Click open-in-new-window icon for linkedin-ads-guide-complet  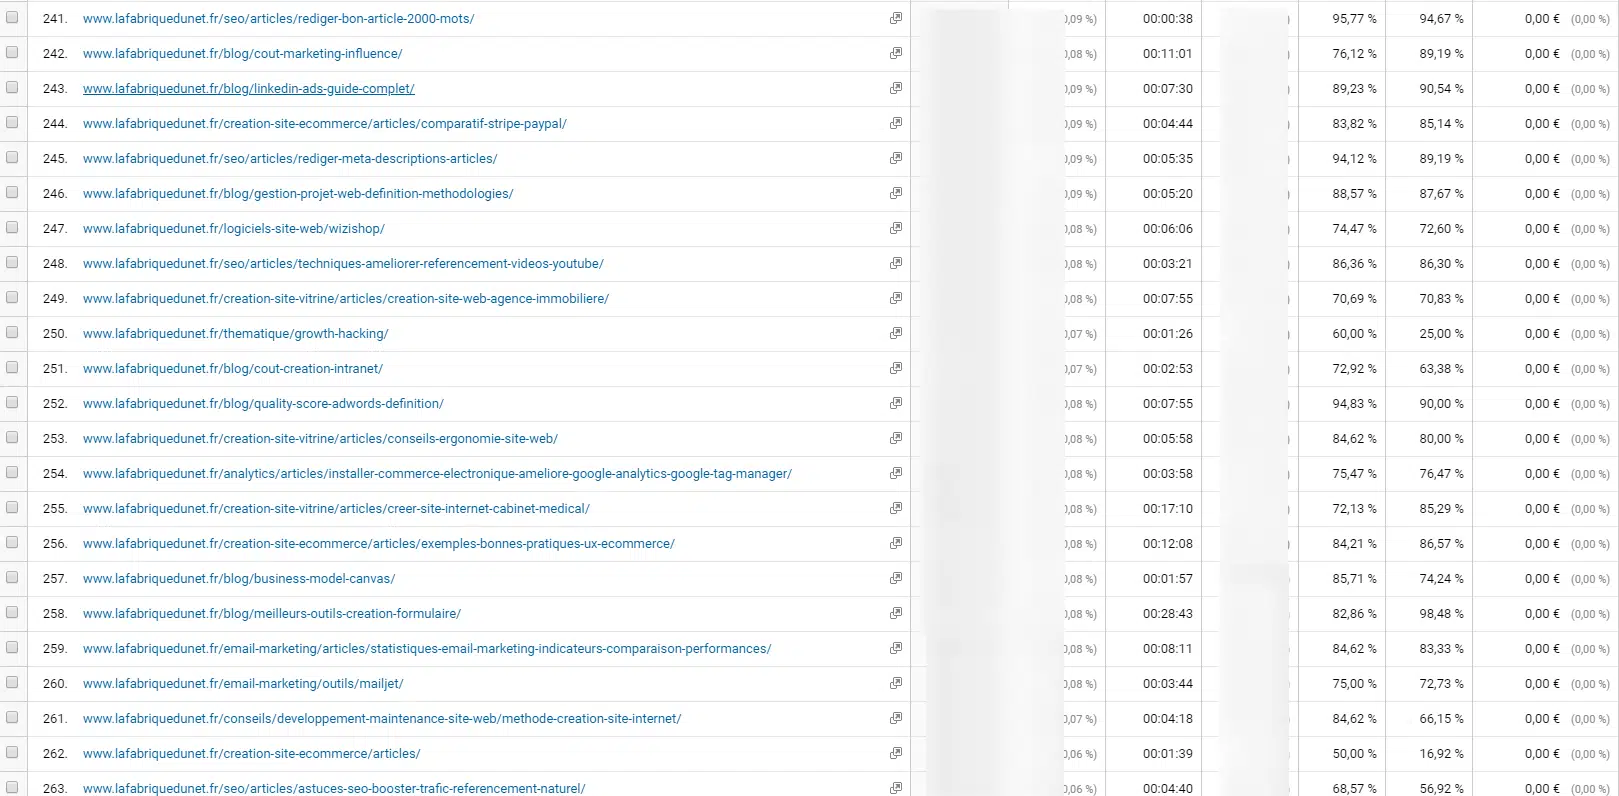point(896,88)
